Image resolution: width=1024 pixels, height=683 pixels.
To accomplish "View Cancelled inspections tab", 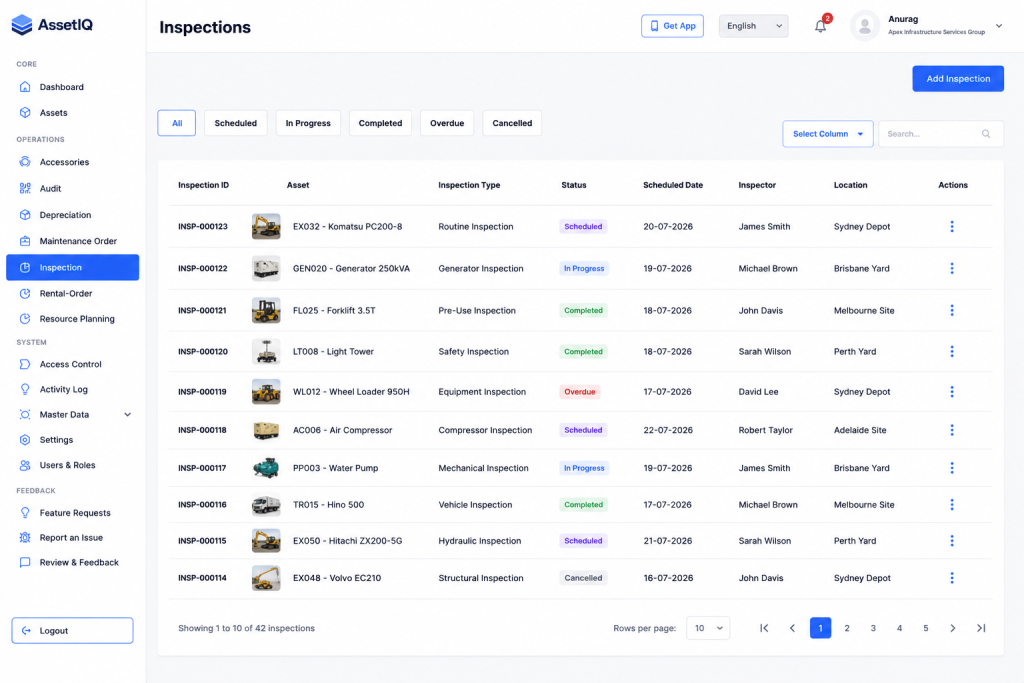I will click(512, 123).
